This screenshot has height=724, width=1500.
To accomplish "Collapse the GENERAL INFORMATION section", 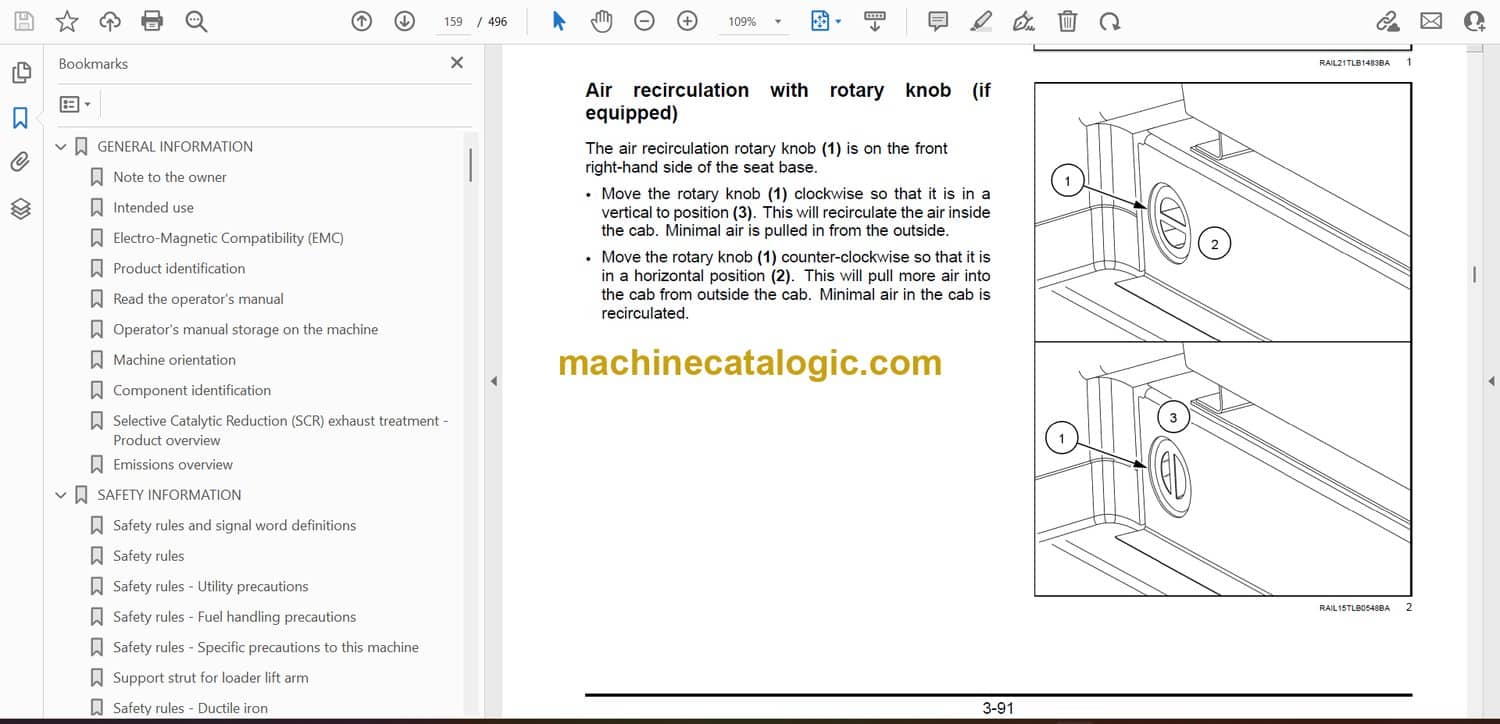I will point(61,147).
